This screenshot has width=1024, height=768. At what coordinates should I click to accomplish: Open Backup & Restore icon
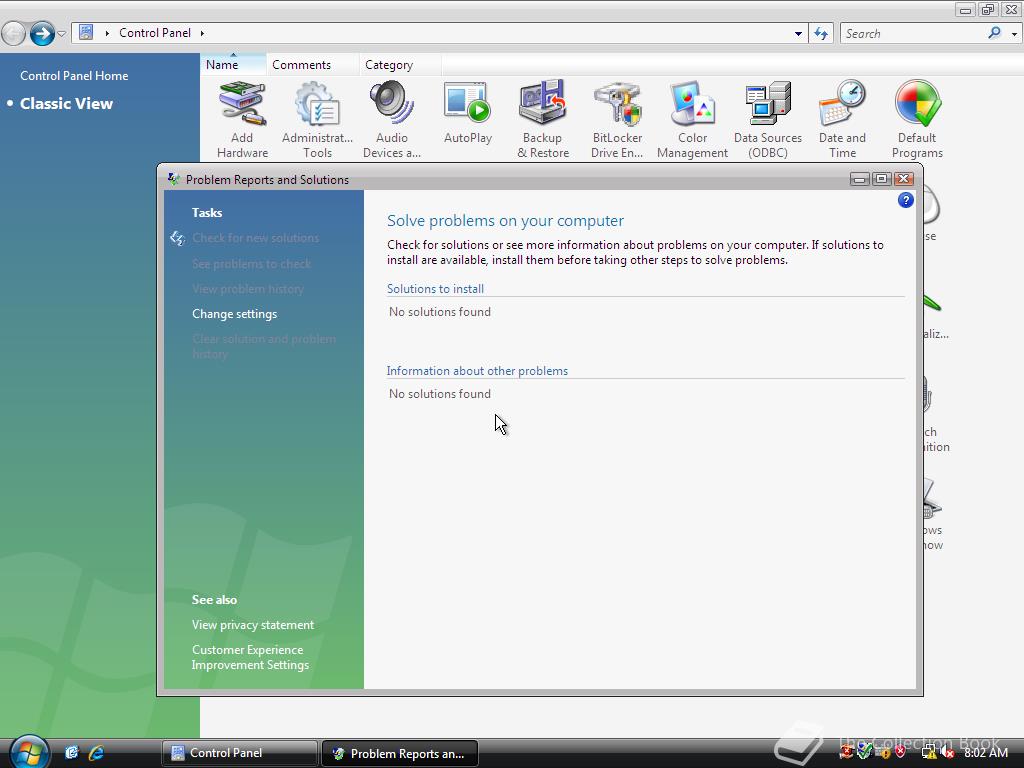[x=543, y=120]
